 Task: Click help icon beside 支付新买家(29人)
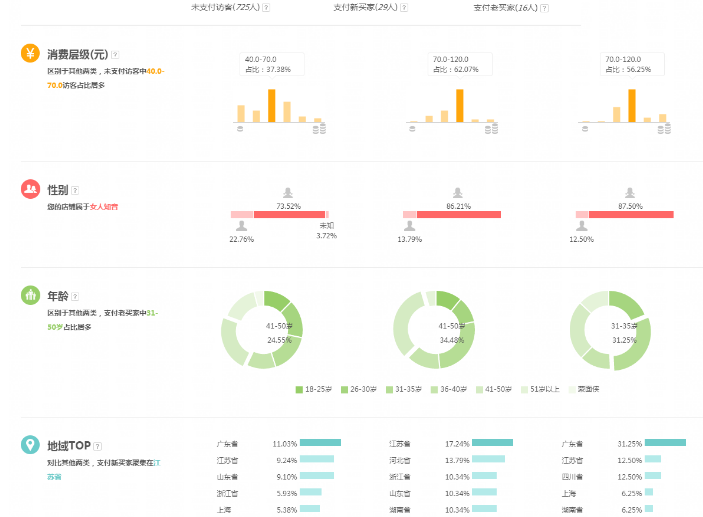click(x=403, y=7)
